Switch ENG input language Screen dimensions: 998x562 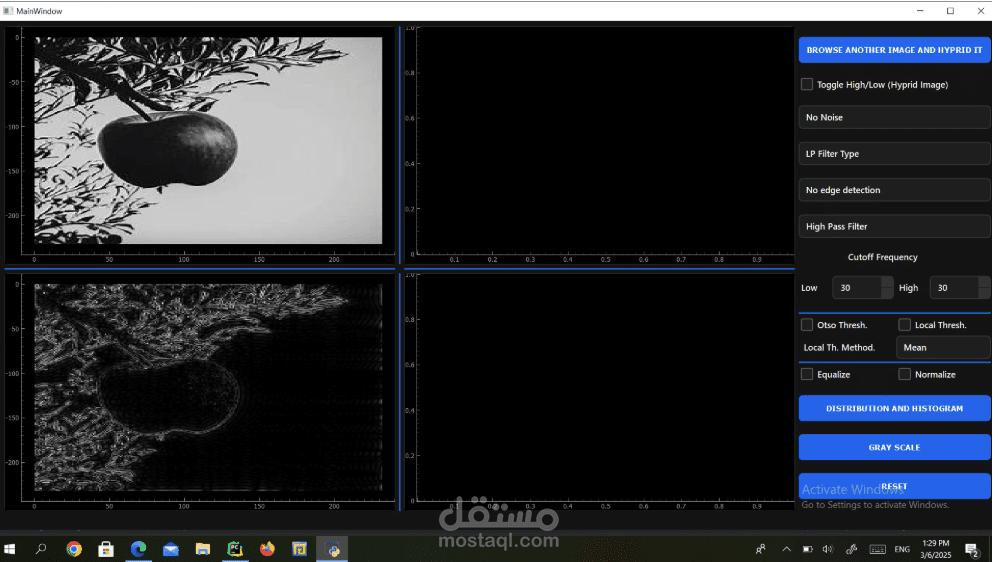click(902, 549)
